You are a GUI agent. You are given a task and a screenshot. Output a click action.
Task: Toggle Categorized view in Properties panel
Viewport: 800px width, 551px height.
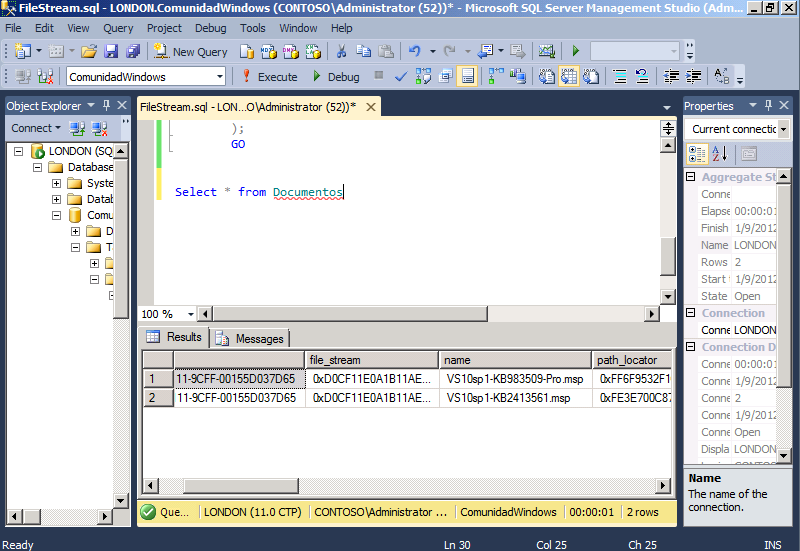(697, 154)
